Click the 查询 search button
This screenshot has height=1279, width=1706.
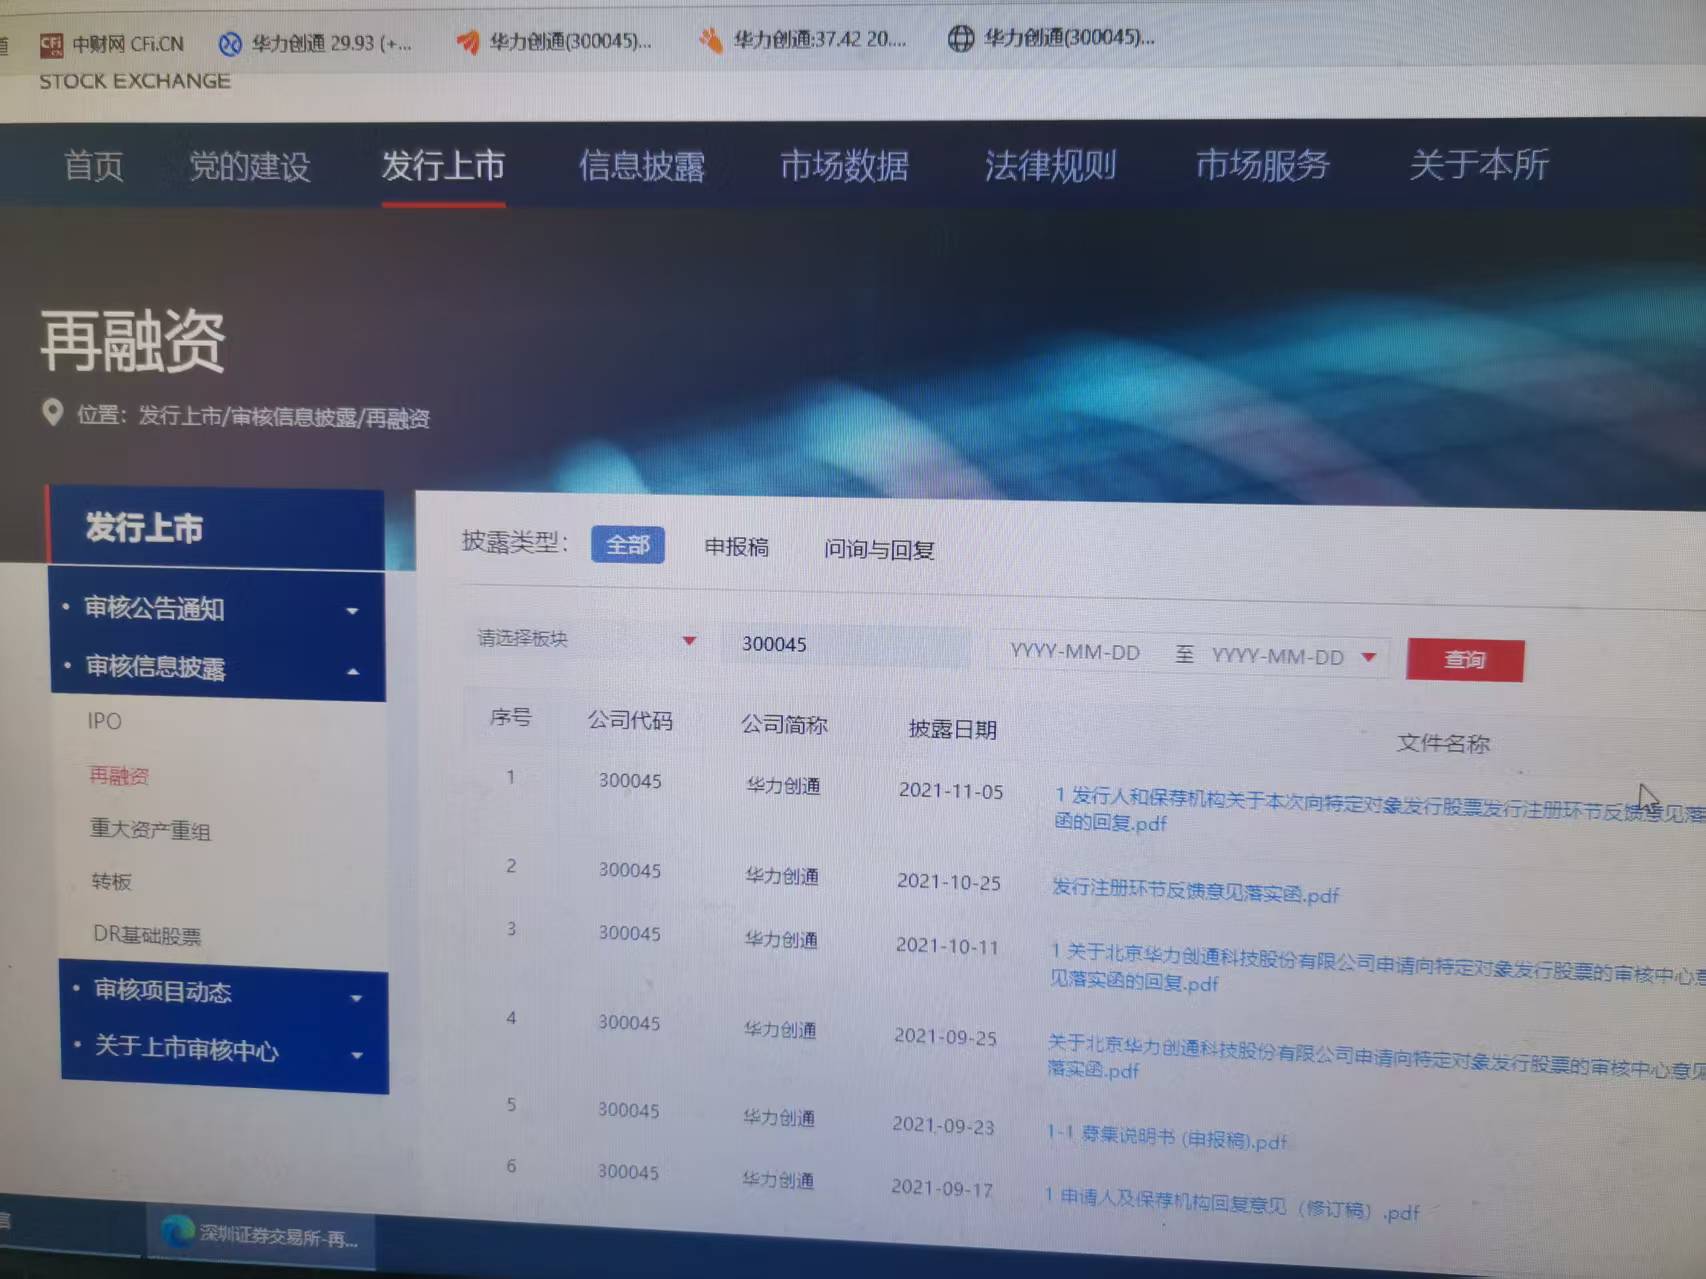pos(1465,660)
